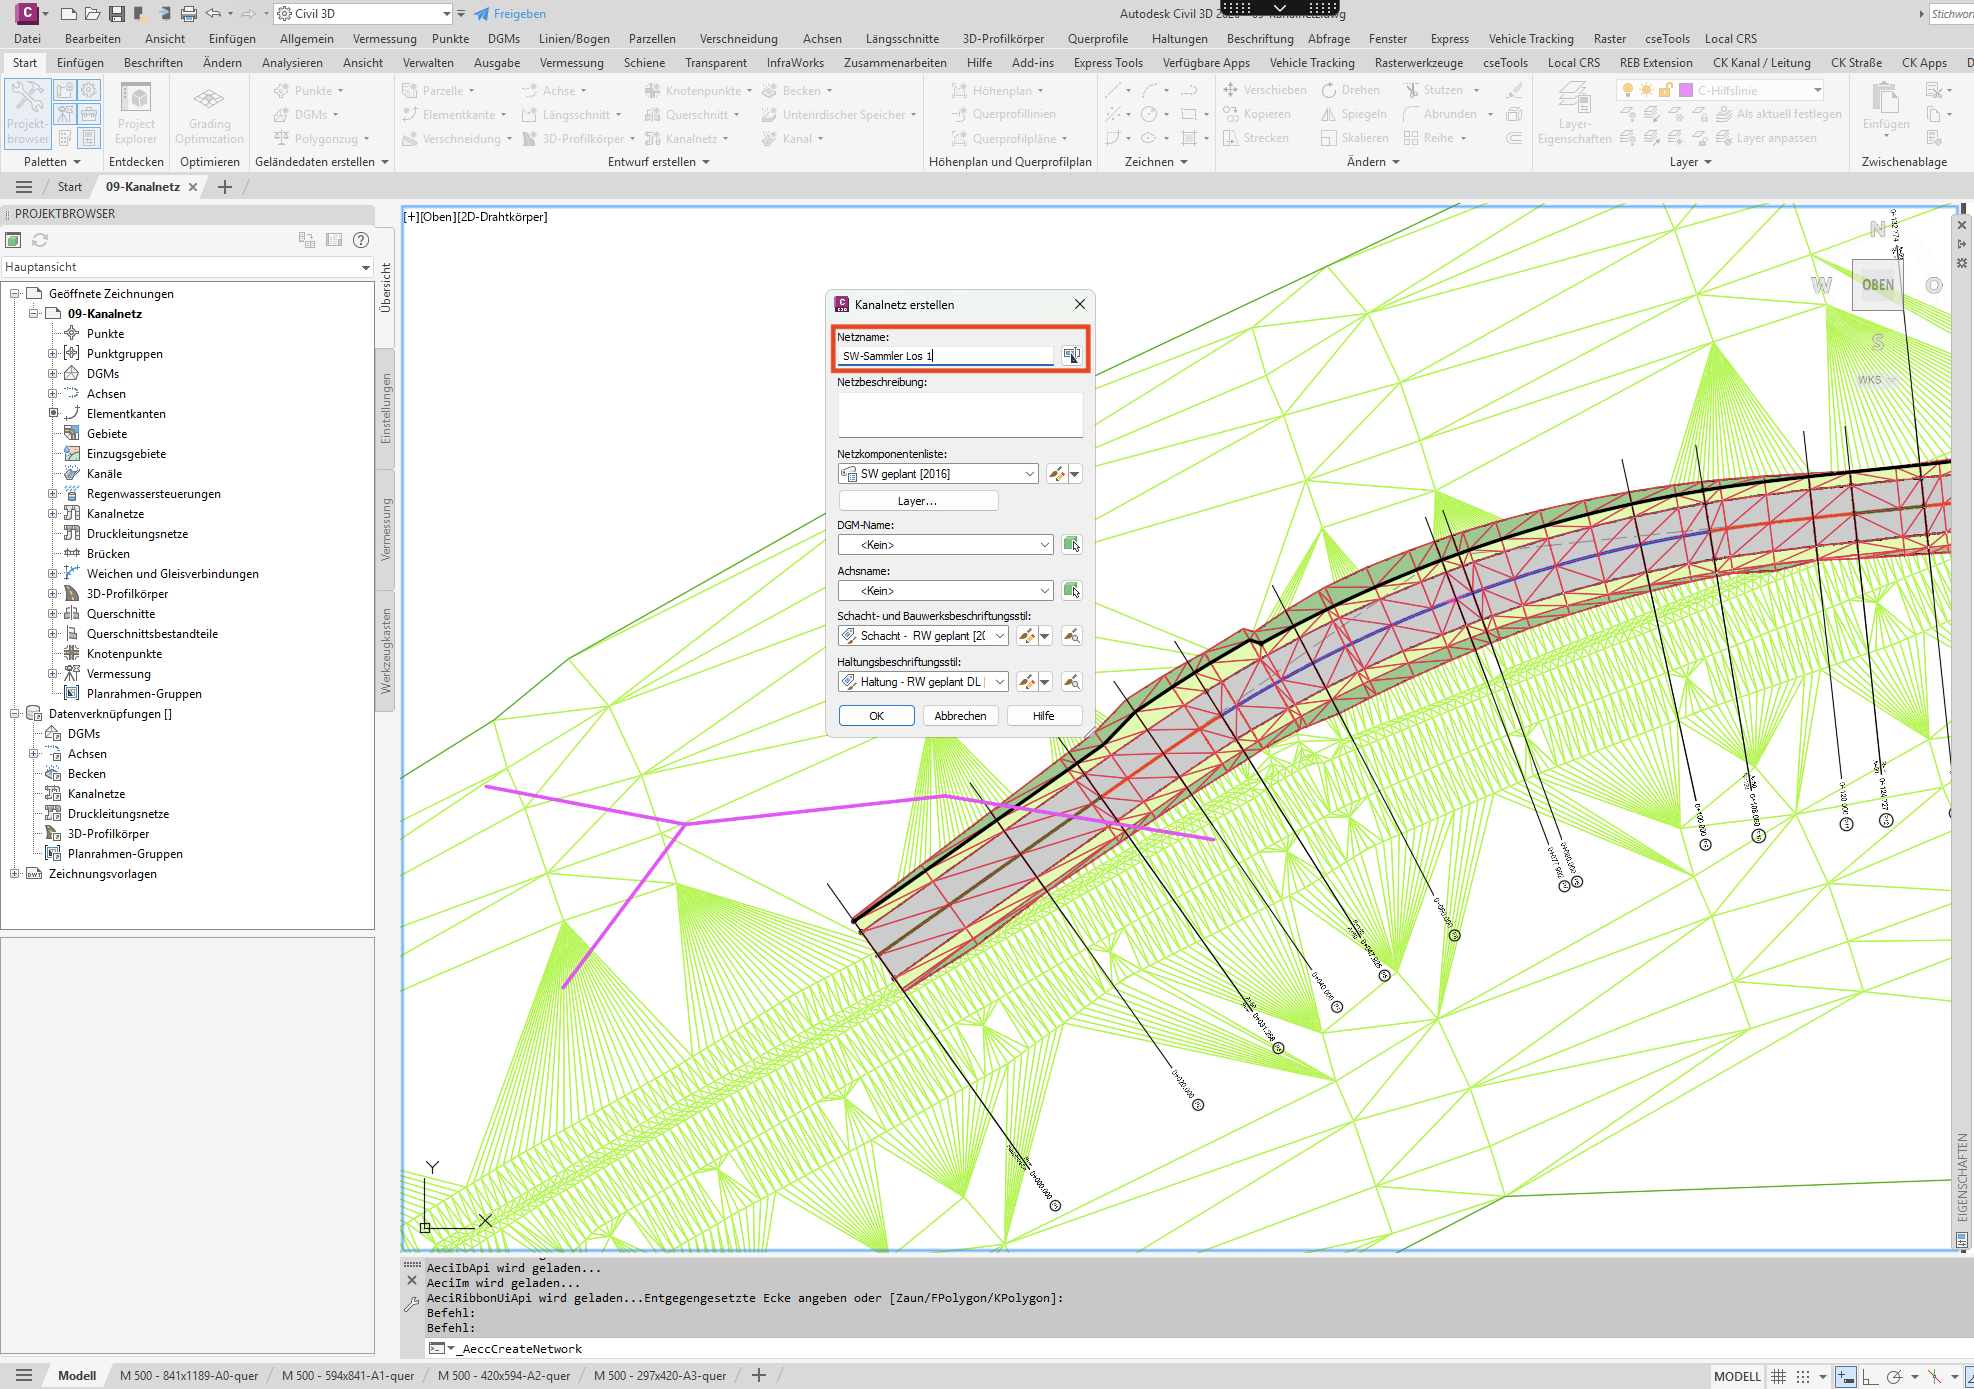The image size is (1974, 1389).
Task: Open the Analysieren ribbon tab
Action: [x=292, y=62]
